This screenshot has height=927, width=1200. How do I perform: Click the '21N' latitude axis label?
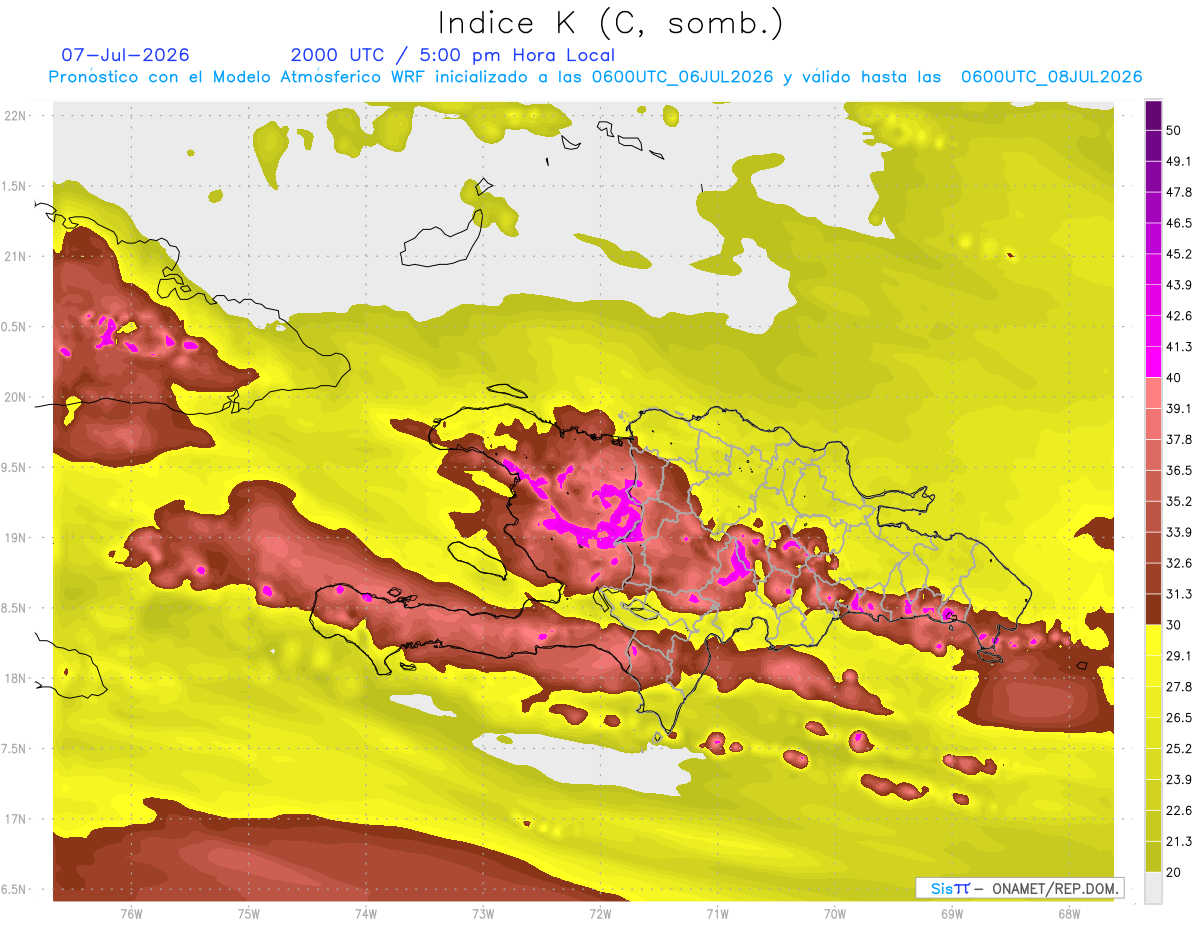point(16,256)
